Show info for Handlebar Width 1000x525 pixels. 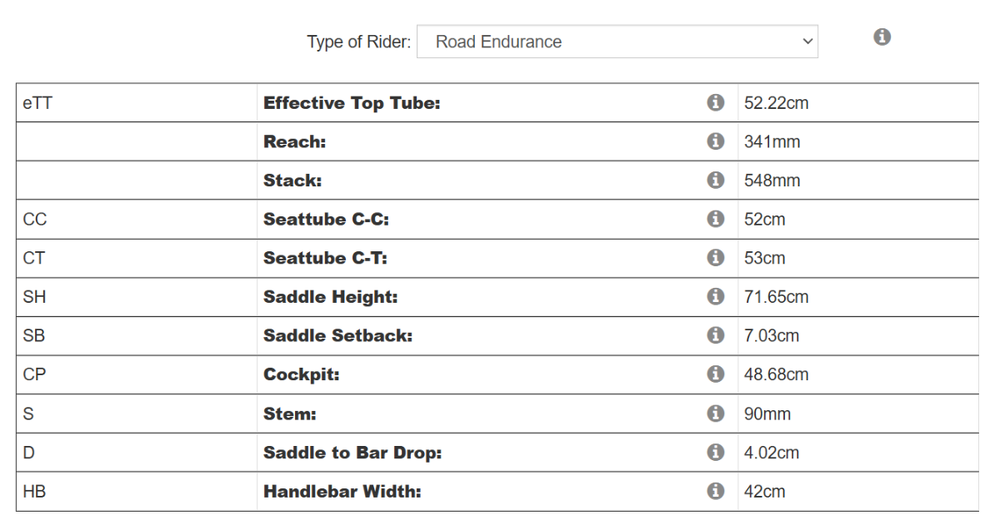point(716,491)
